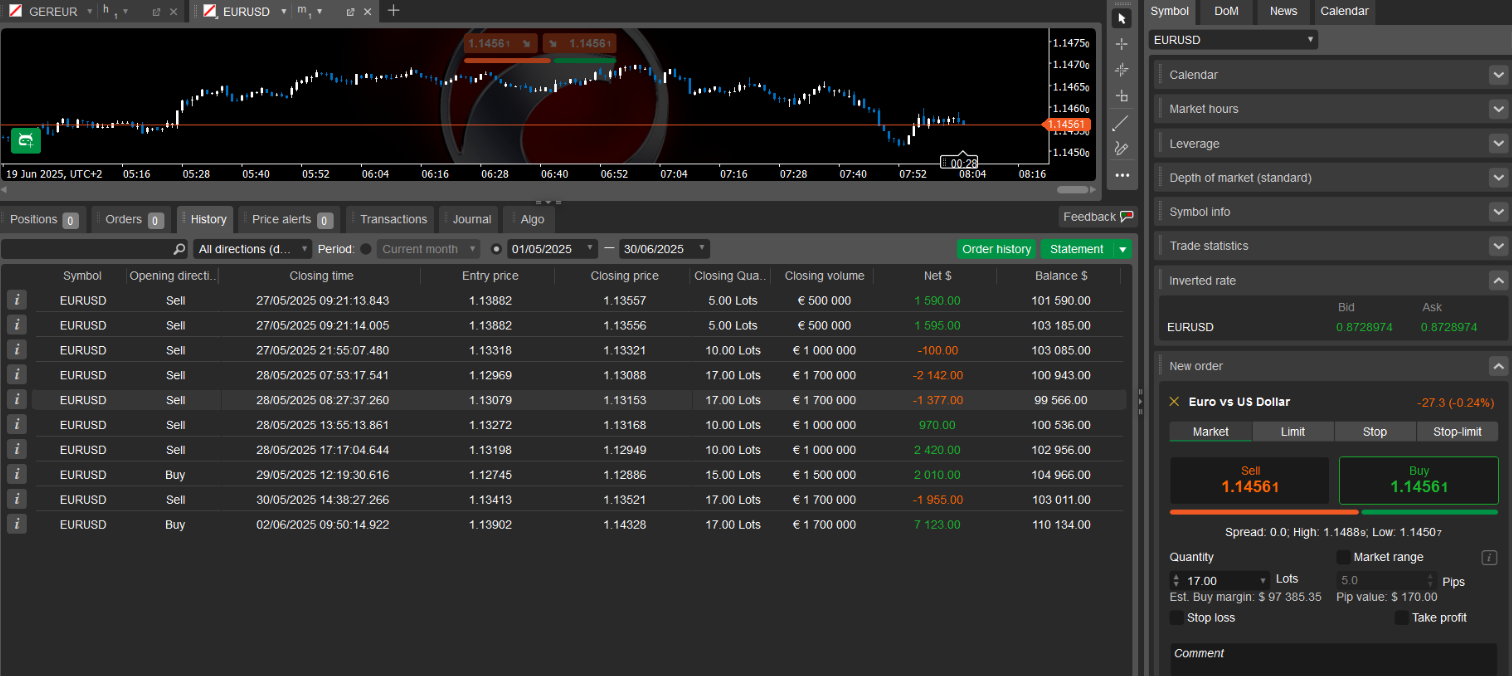The height and width of the screenshot is (676, 1512).
Task: Click the Order history button
Action: [x=996, y=249]
